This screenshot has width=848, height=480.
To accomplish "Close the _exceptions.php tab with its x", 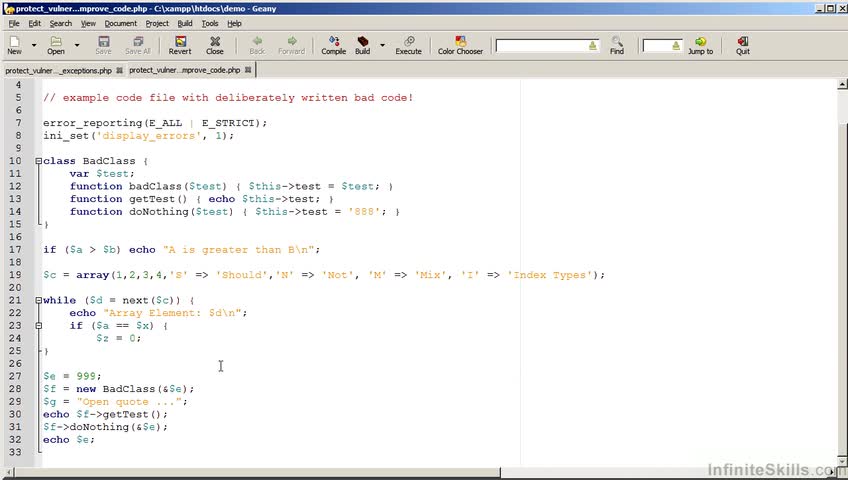I will coord(120,70).
